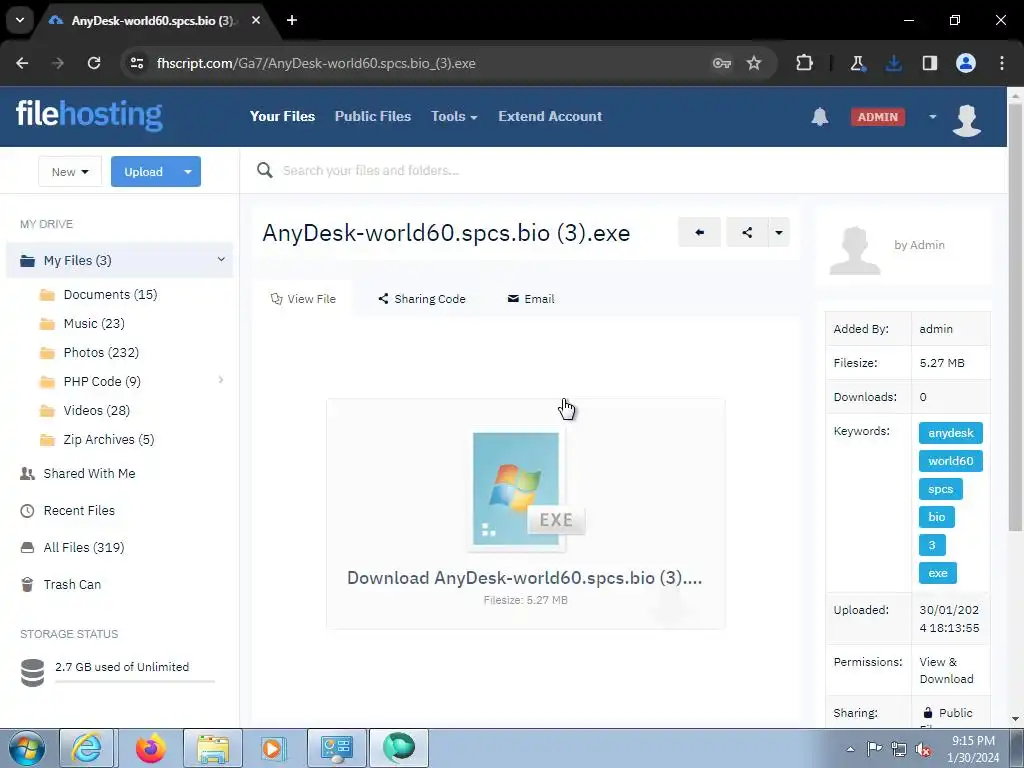The width and height of the screenshot is (1024, 768).
Task: Click the site information icon in address bar
Action: (137, 63)
